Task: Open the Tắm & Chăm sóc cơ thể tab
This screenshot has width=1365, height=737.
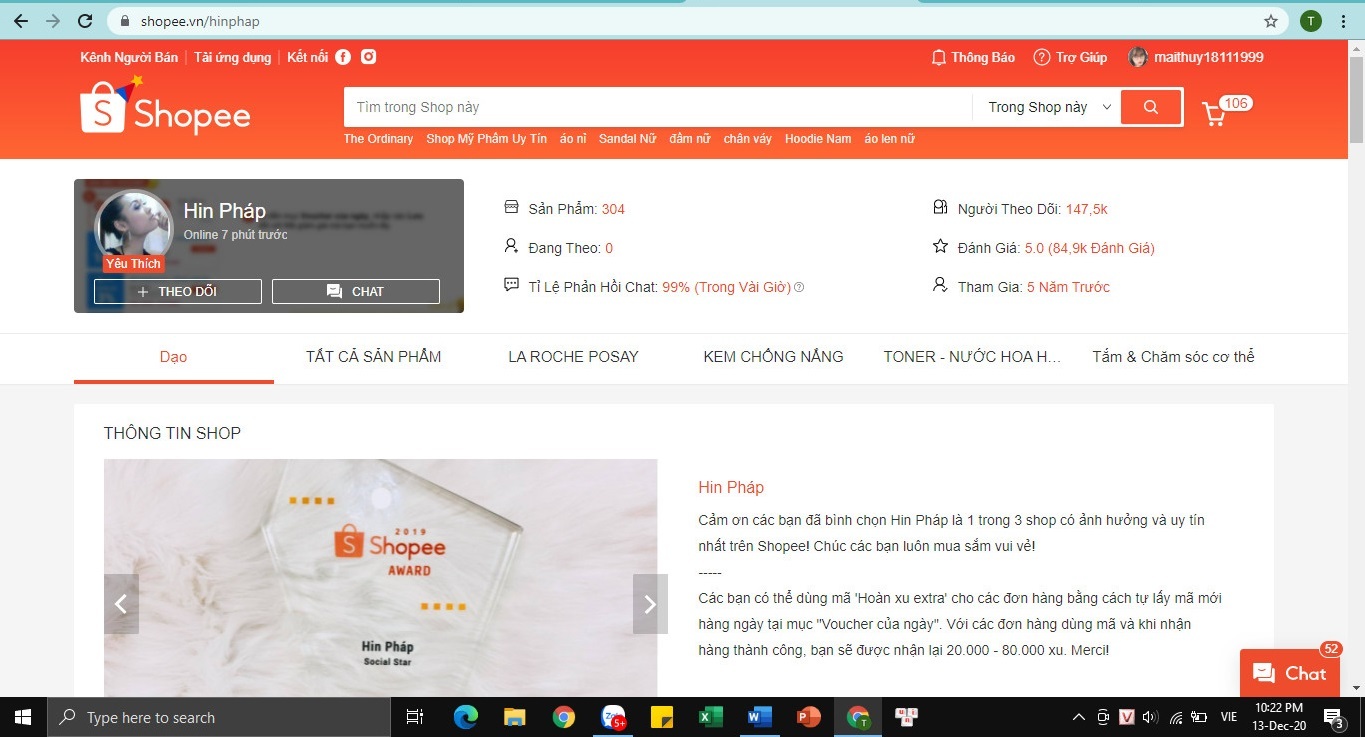Action: [x=1174, y=357]
